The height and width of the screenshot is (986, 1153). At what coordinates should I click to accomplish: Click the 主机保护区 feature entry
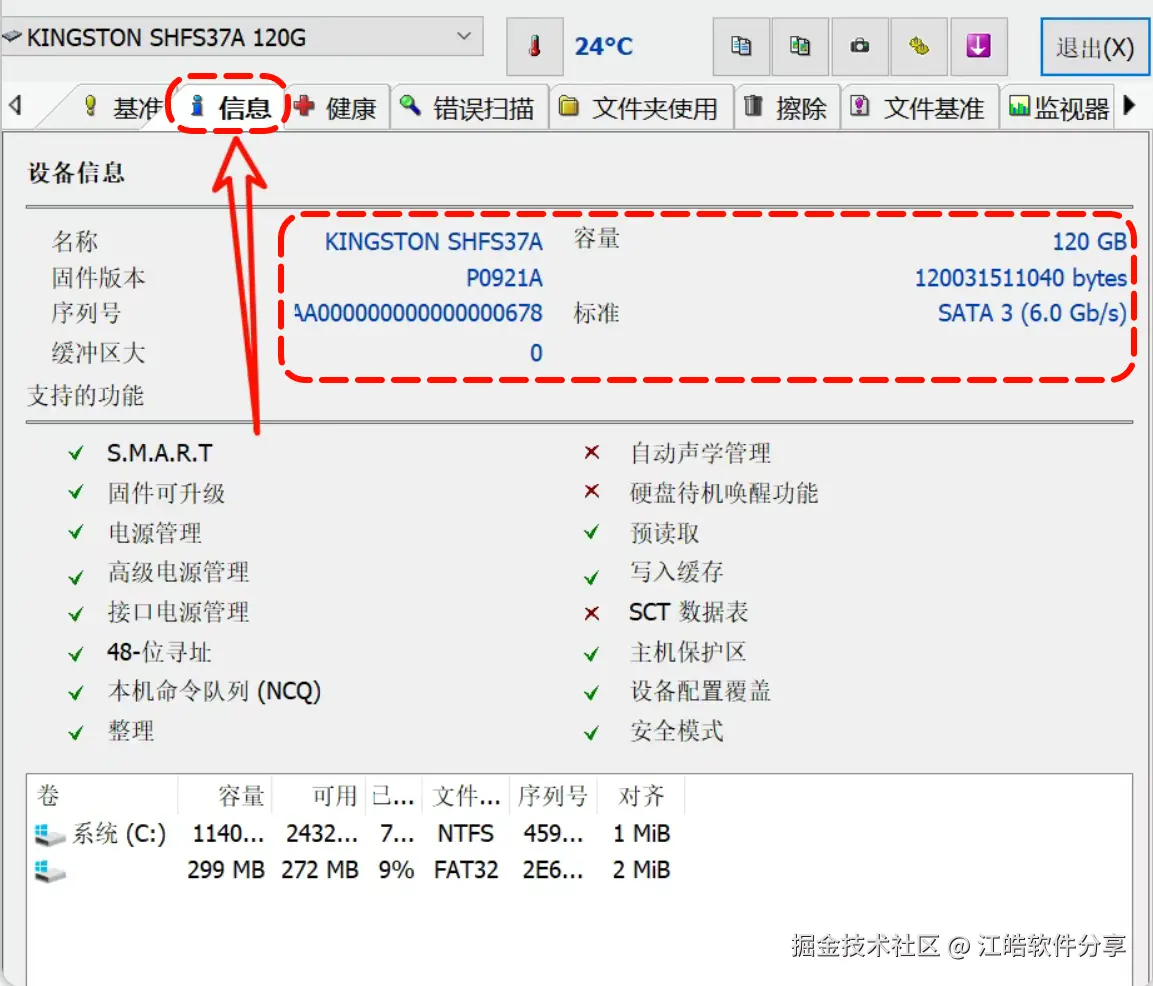click(688, 651)
